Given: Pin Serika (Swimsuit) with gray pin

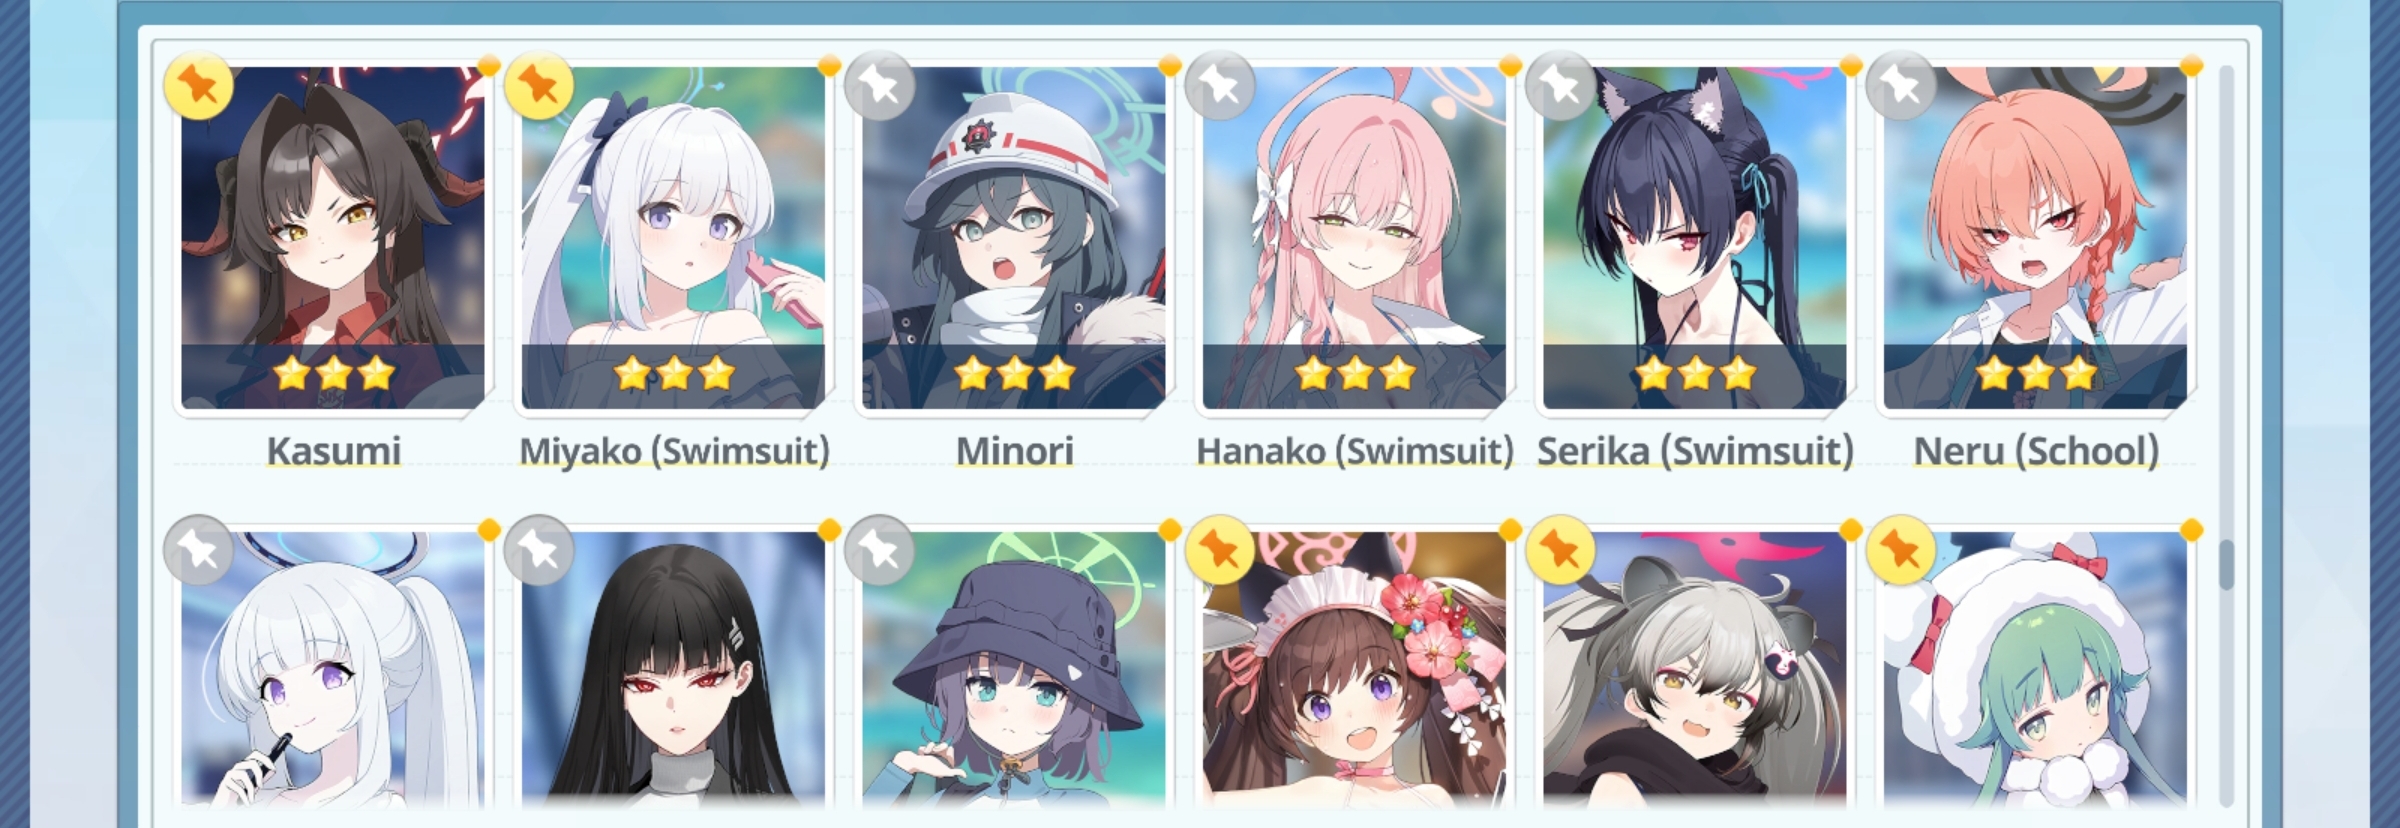Looking at the screenshot, I should [1561, 85].
